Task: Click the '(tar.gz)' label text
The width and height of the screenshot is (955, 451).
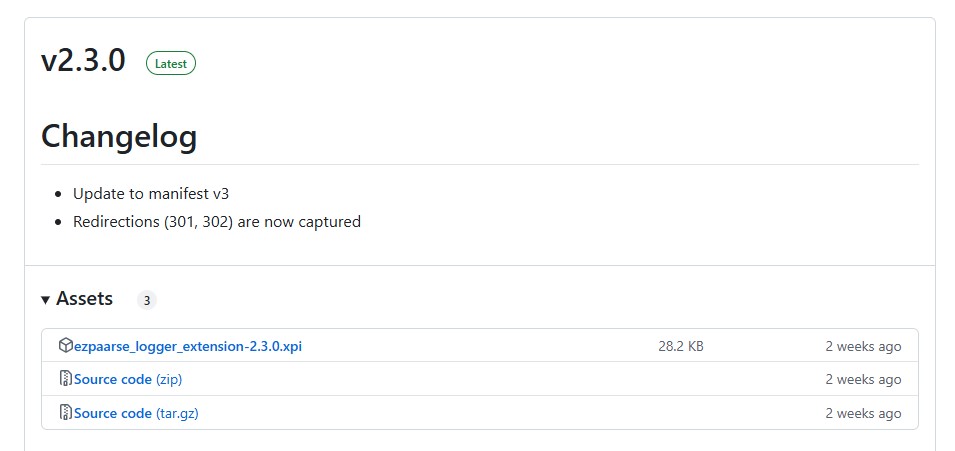Action: pos(177,413)
